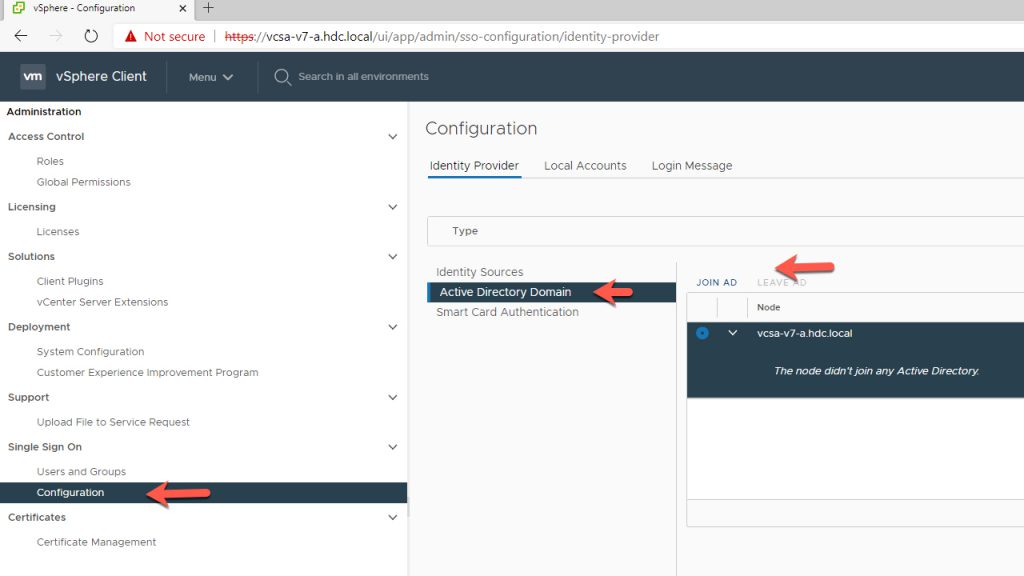This screenshot has height=576, width=1024.
Task: Select Smart Card Authentication
Action: 507,312
